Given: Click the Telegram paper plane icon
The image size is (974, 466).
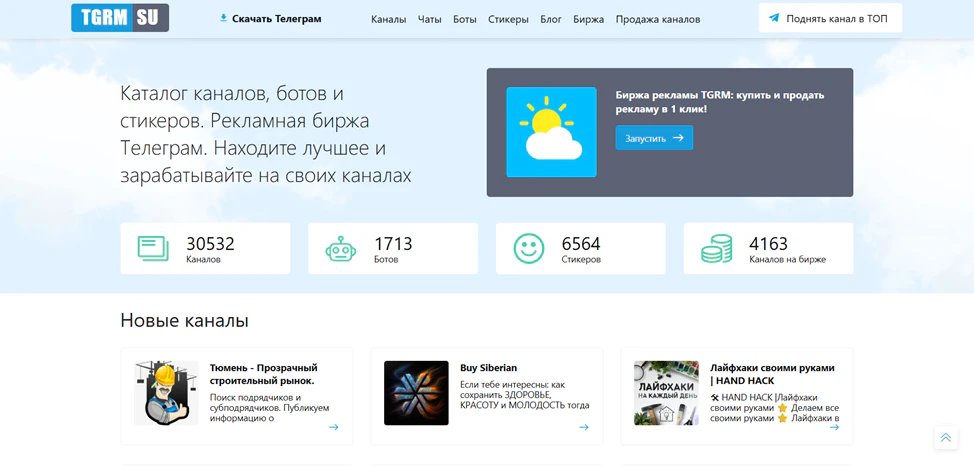Looking at the screenshot, I should pos(774,18).
